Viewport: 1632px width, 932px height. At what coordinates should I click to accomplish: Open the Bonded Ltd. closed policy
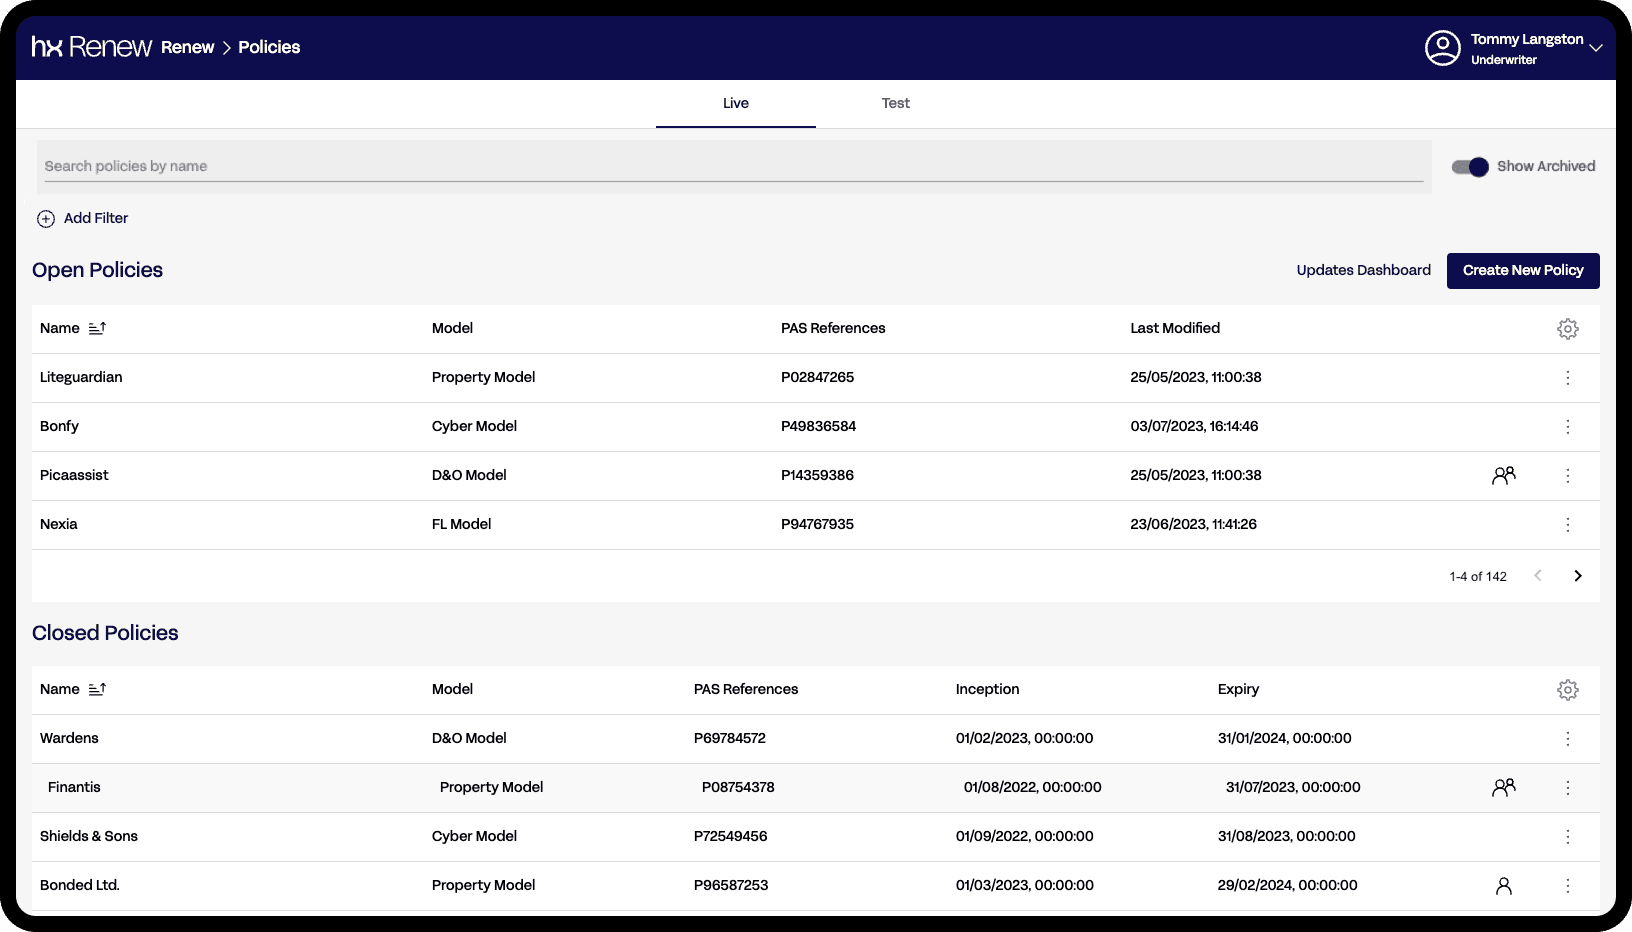[x=79, y=885]
